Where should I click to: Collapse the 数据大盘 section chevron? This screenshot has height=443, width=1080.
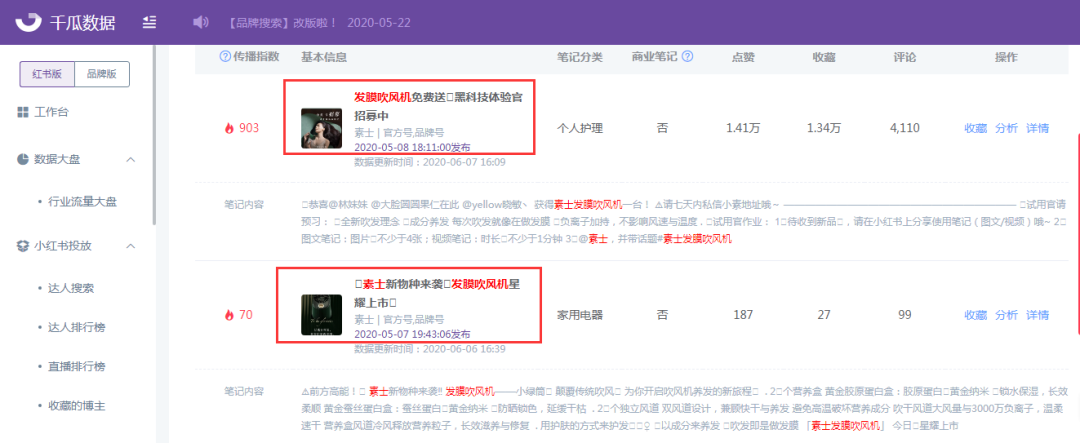(x=130, y=159)
